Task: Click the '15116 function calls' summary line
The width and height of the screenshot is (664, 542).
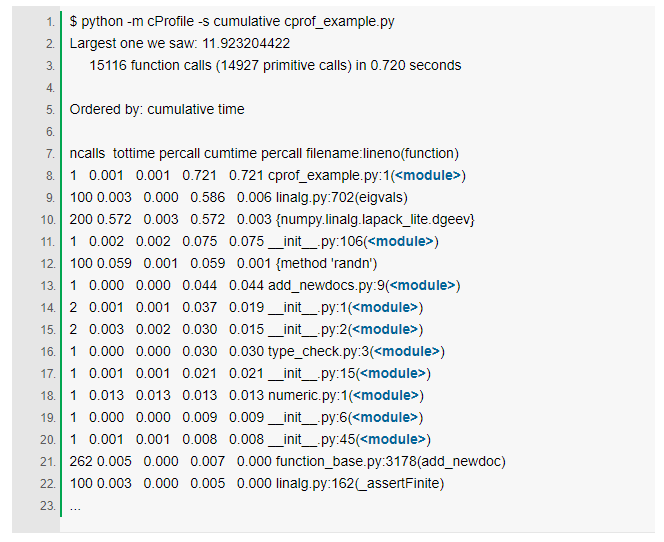Action: tap(275, 66)
